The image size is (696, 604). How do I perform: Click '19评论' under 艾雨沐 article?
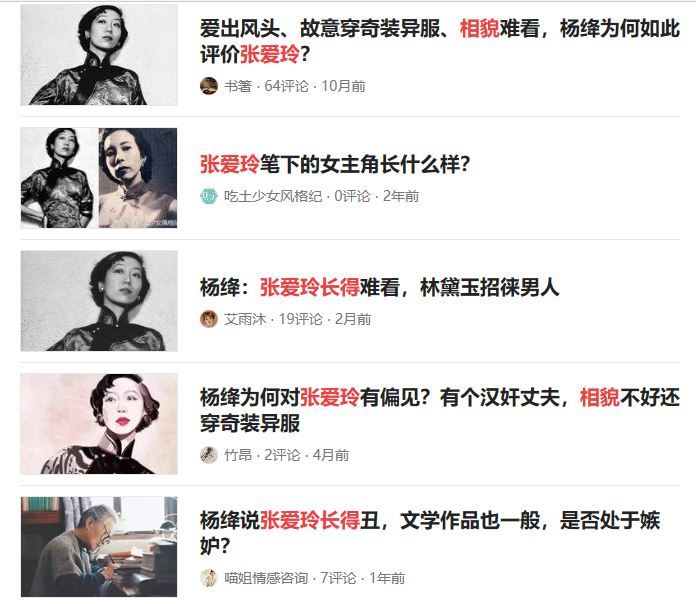point(301,319)
